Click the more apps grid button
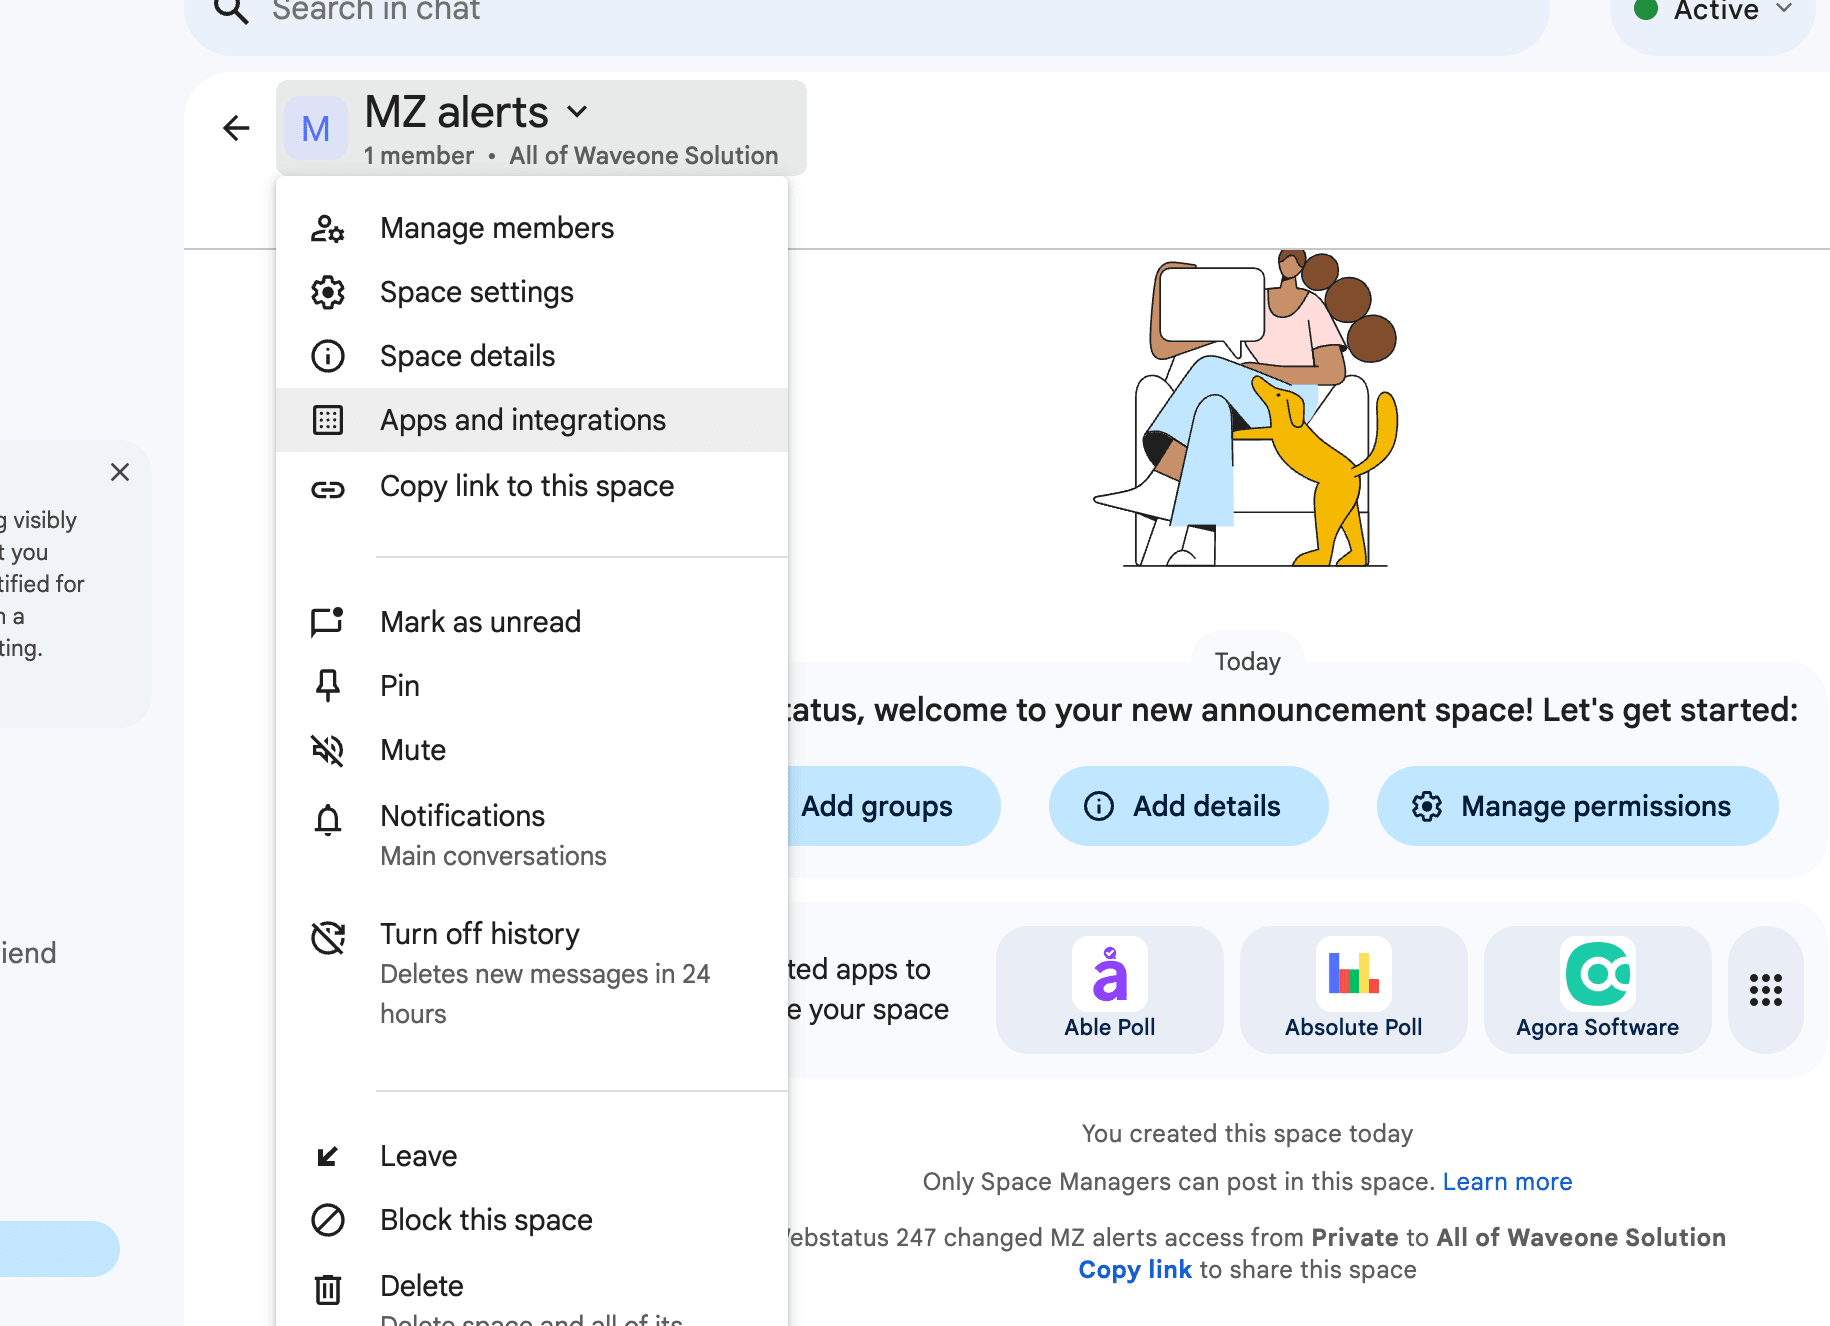The height and width of the screenshot is (1326, 1830). [1765, 990]
